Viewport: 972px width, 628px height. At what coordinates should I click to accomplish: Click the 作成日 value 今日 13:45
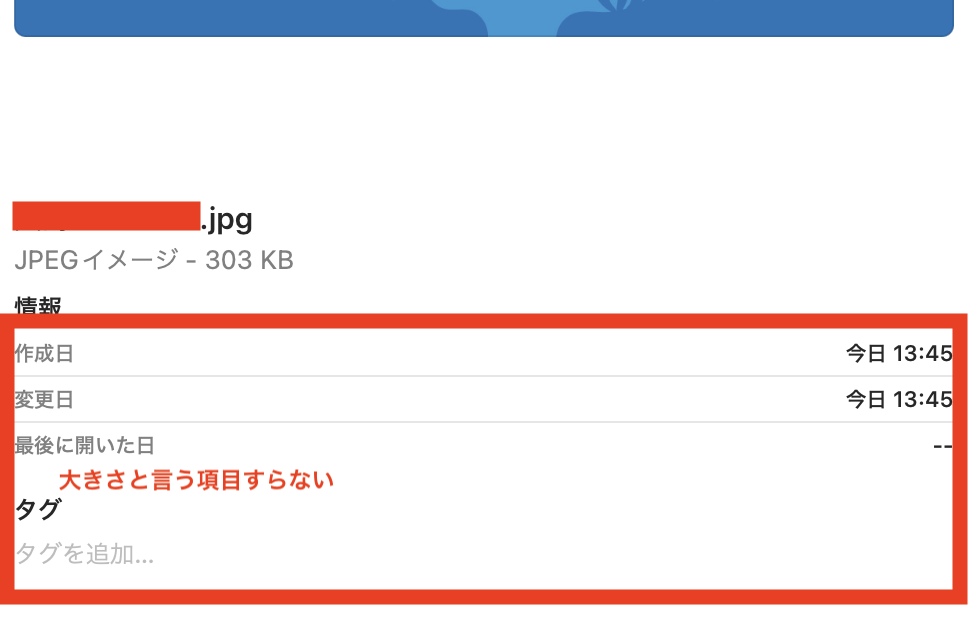[x=898, y=353]
